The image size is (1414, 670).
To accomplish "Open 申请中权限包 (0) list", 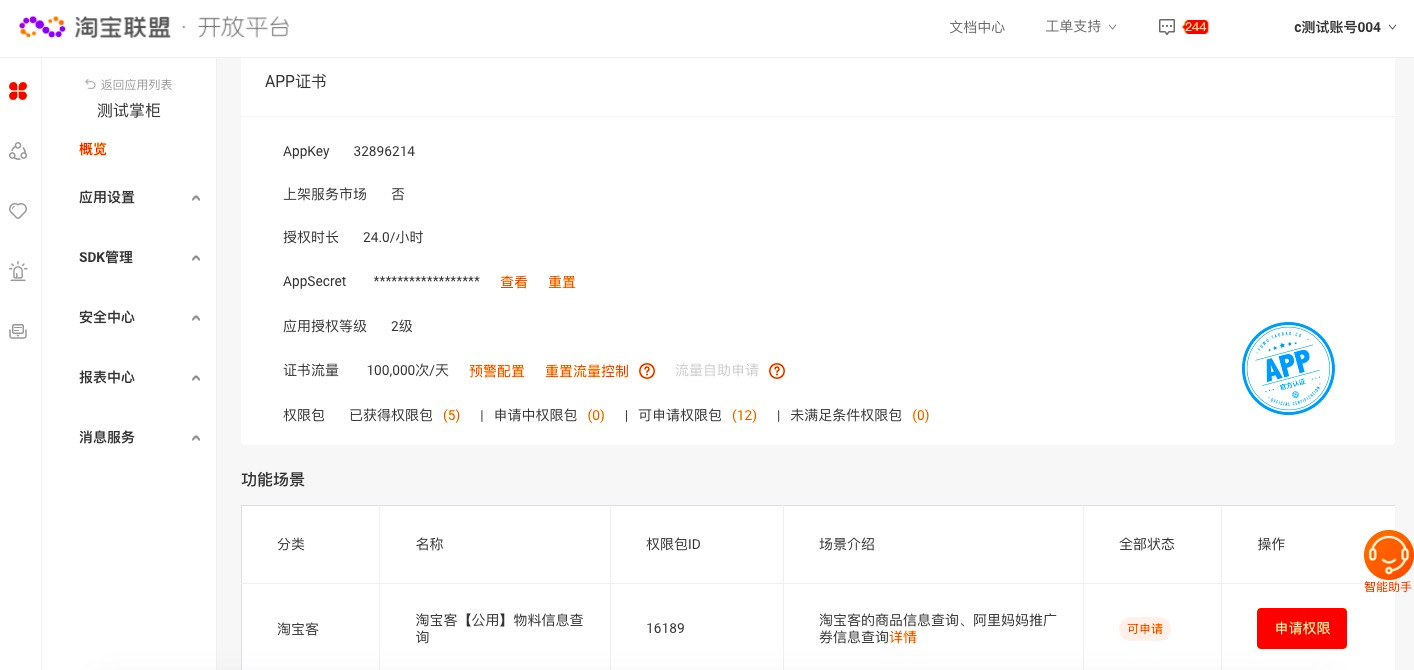I will click(x=550, y=415).
